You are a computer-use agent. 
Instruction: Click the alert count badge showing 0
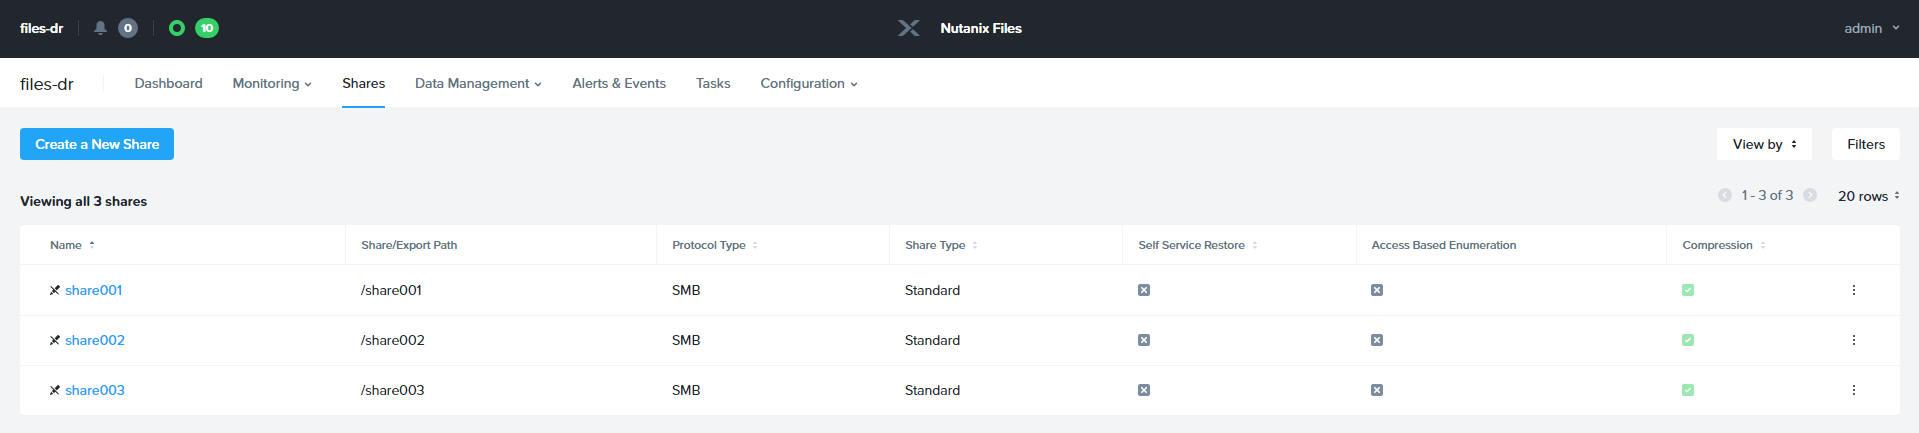pos(128,28)
